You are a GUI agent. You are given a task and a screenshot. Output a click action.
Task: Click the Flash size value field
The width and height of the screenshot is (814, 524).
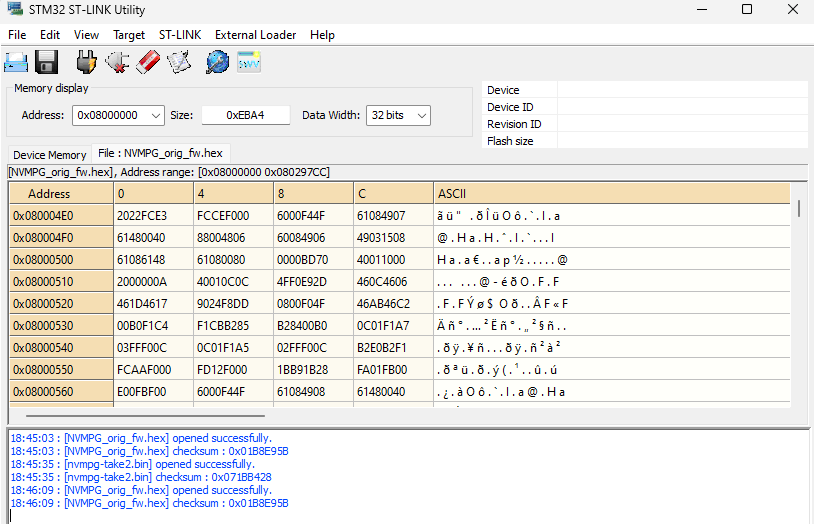point(682,141)
